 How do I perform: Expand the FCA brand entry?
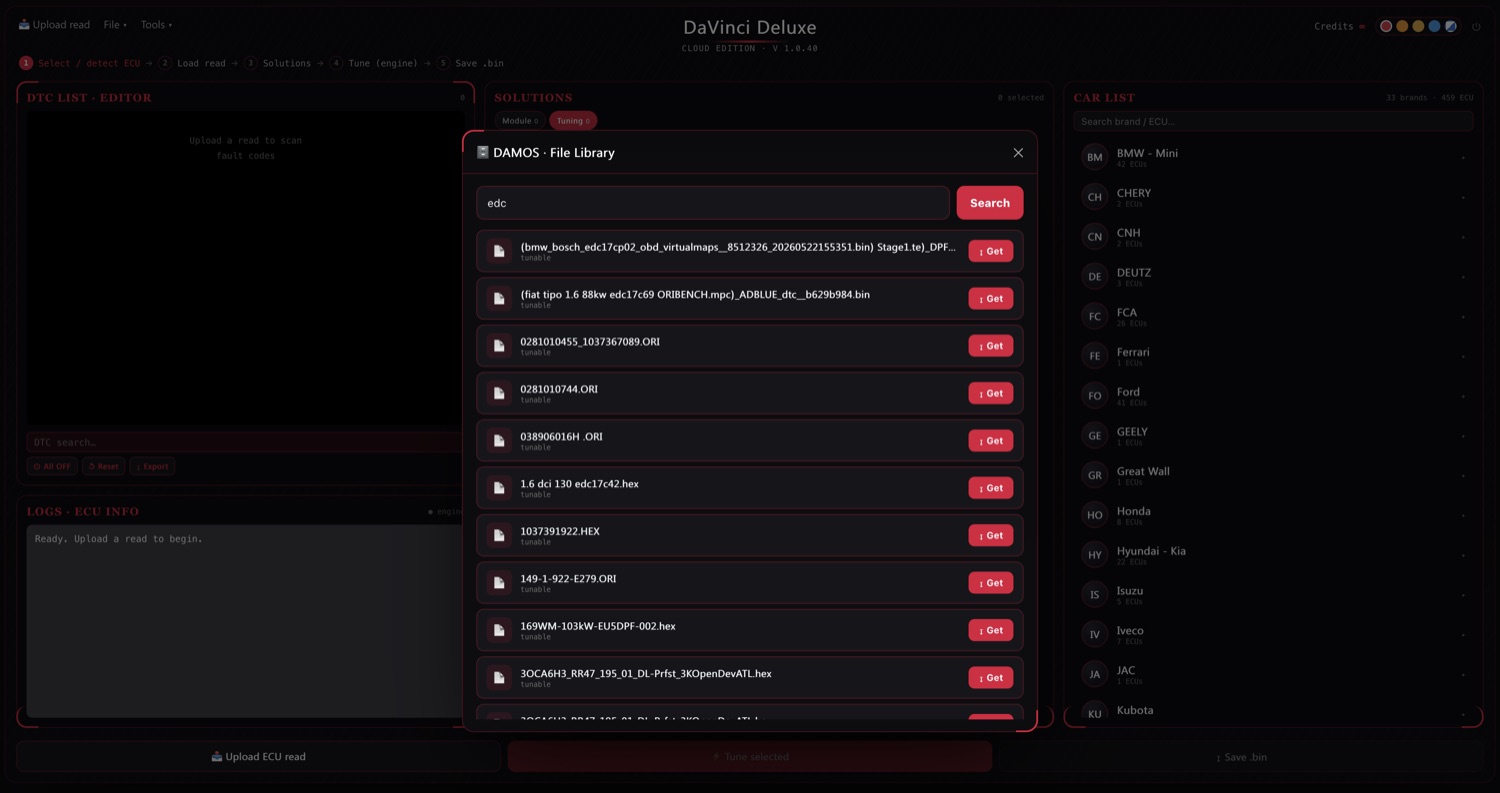coord(1273,316)
